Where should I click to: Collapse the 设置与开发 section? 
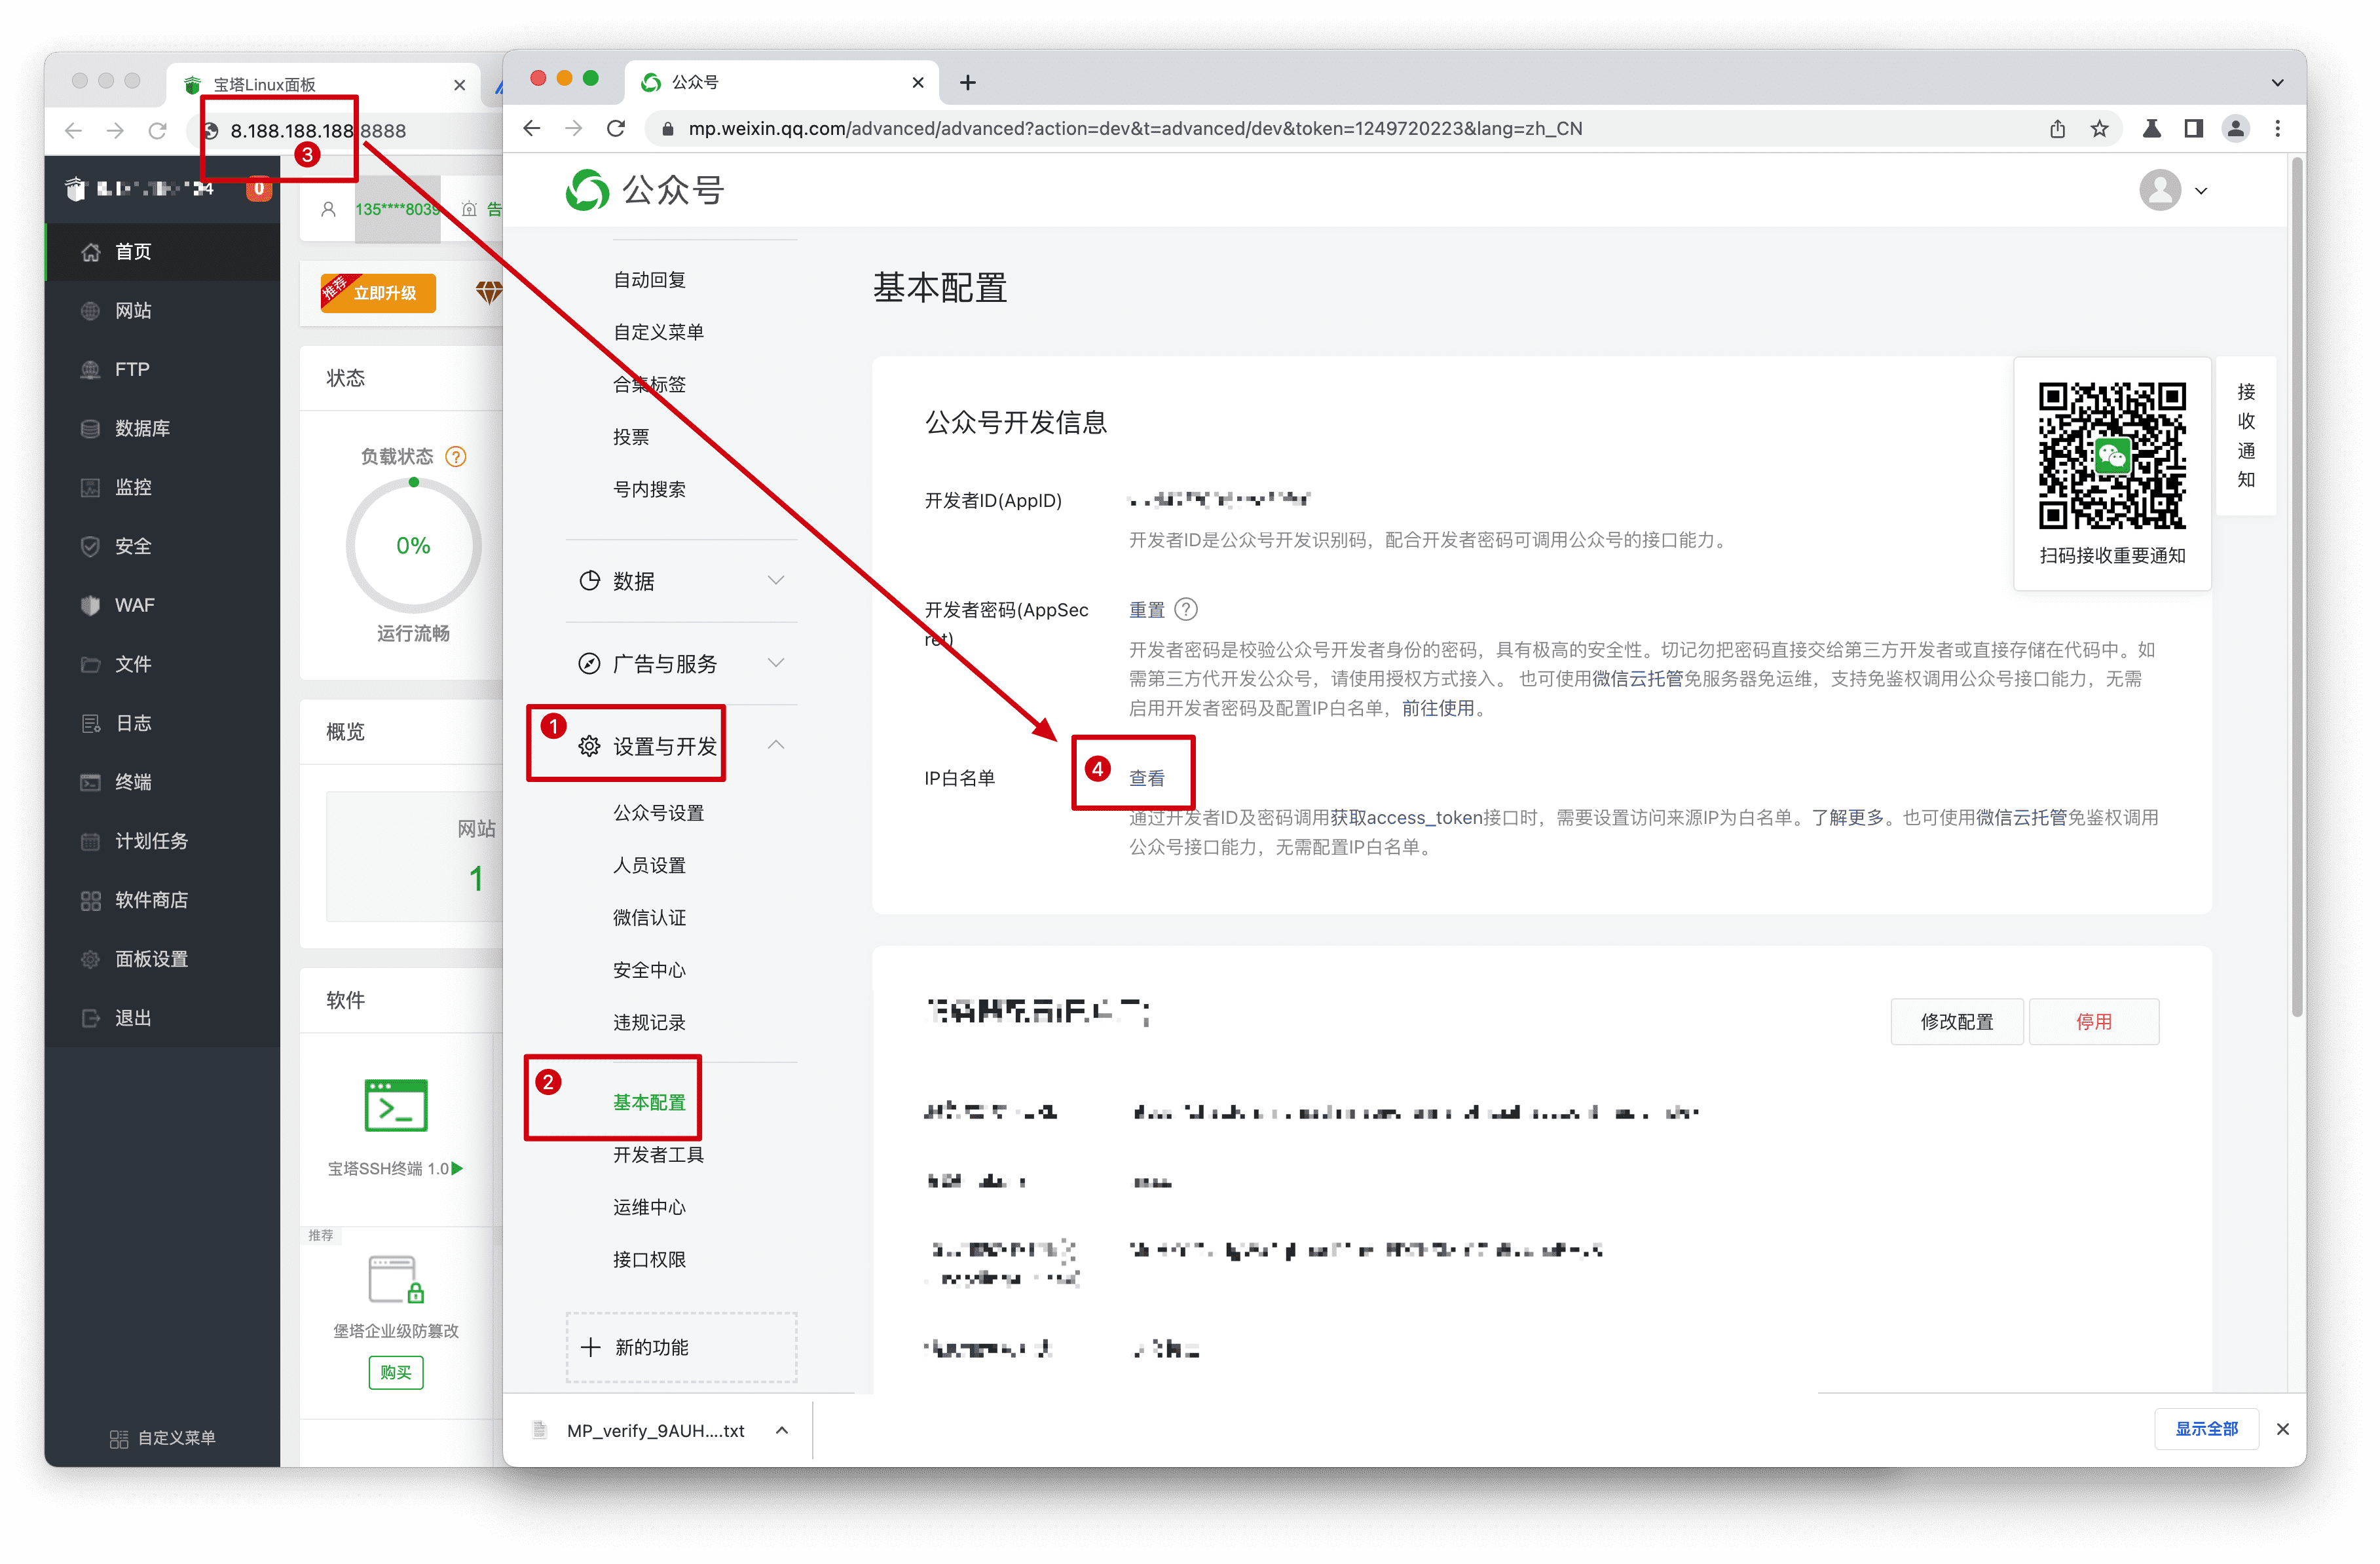pyautogui.click(x=776, y=744)
